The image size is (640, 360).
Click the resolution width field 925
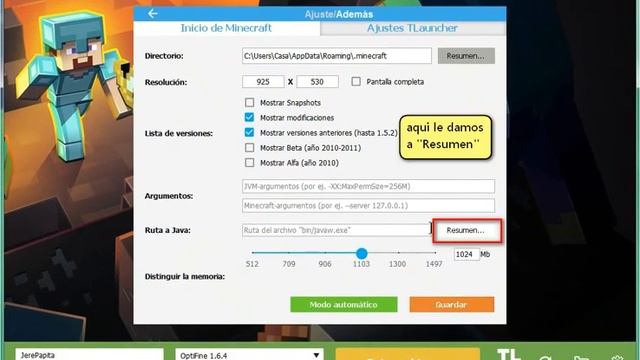263,82
